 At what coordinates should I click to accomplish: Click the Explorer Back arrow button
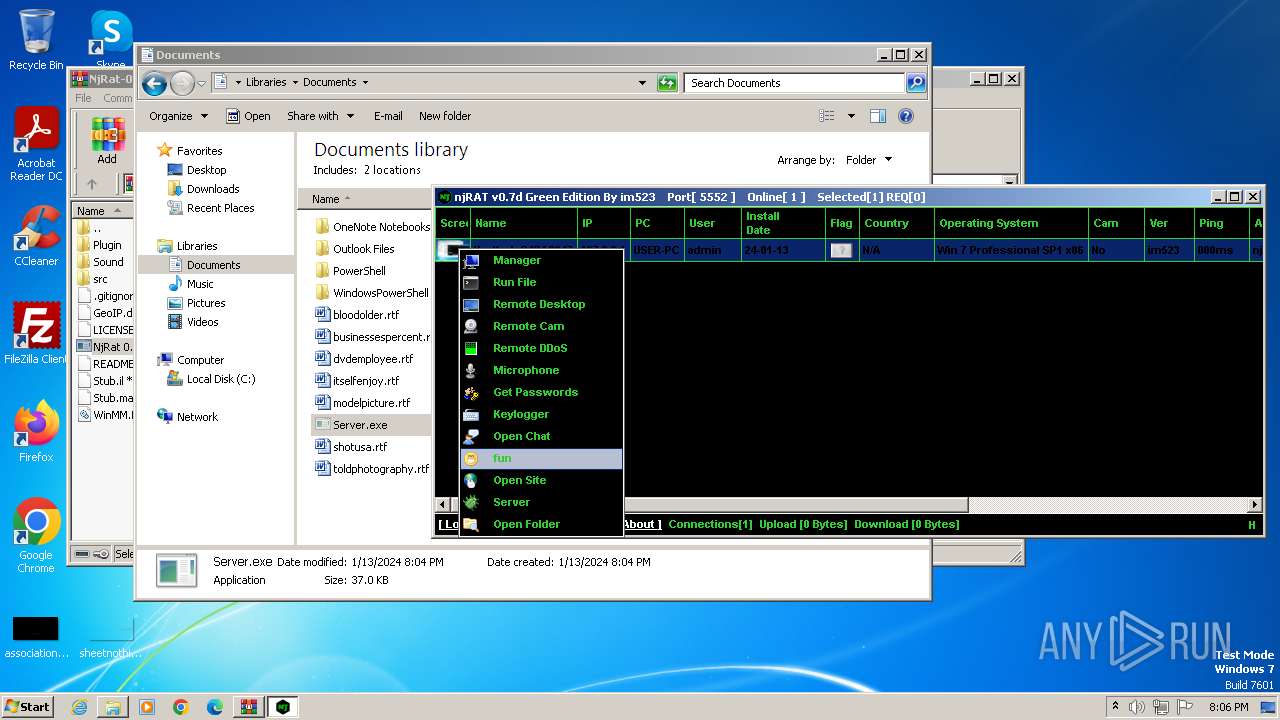coord(154,83)
